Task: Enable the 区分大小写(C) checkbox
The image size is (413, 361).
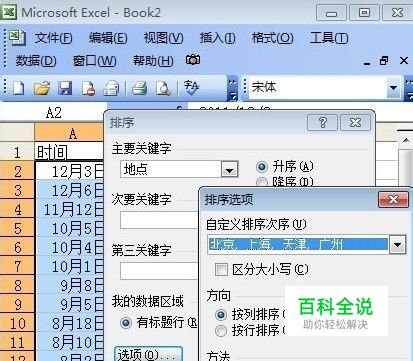Action: click(x=221, y=269)
